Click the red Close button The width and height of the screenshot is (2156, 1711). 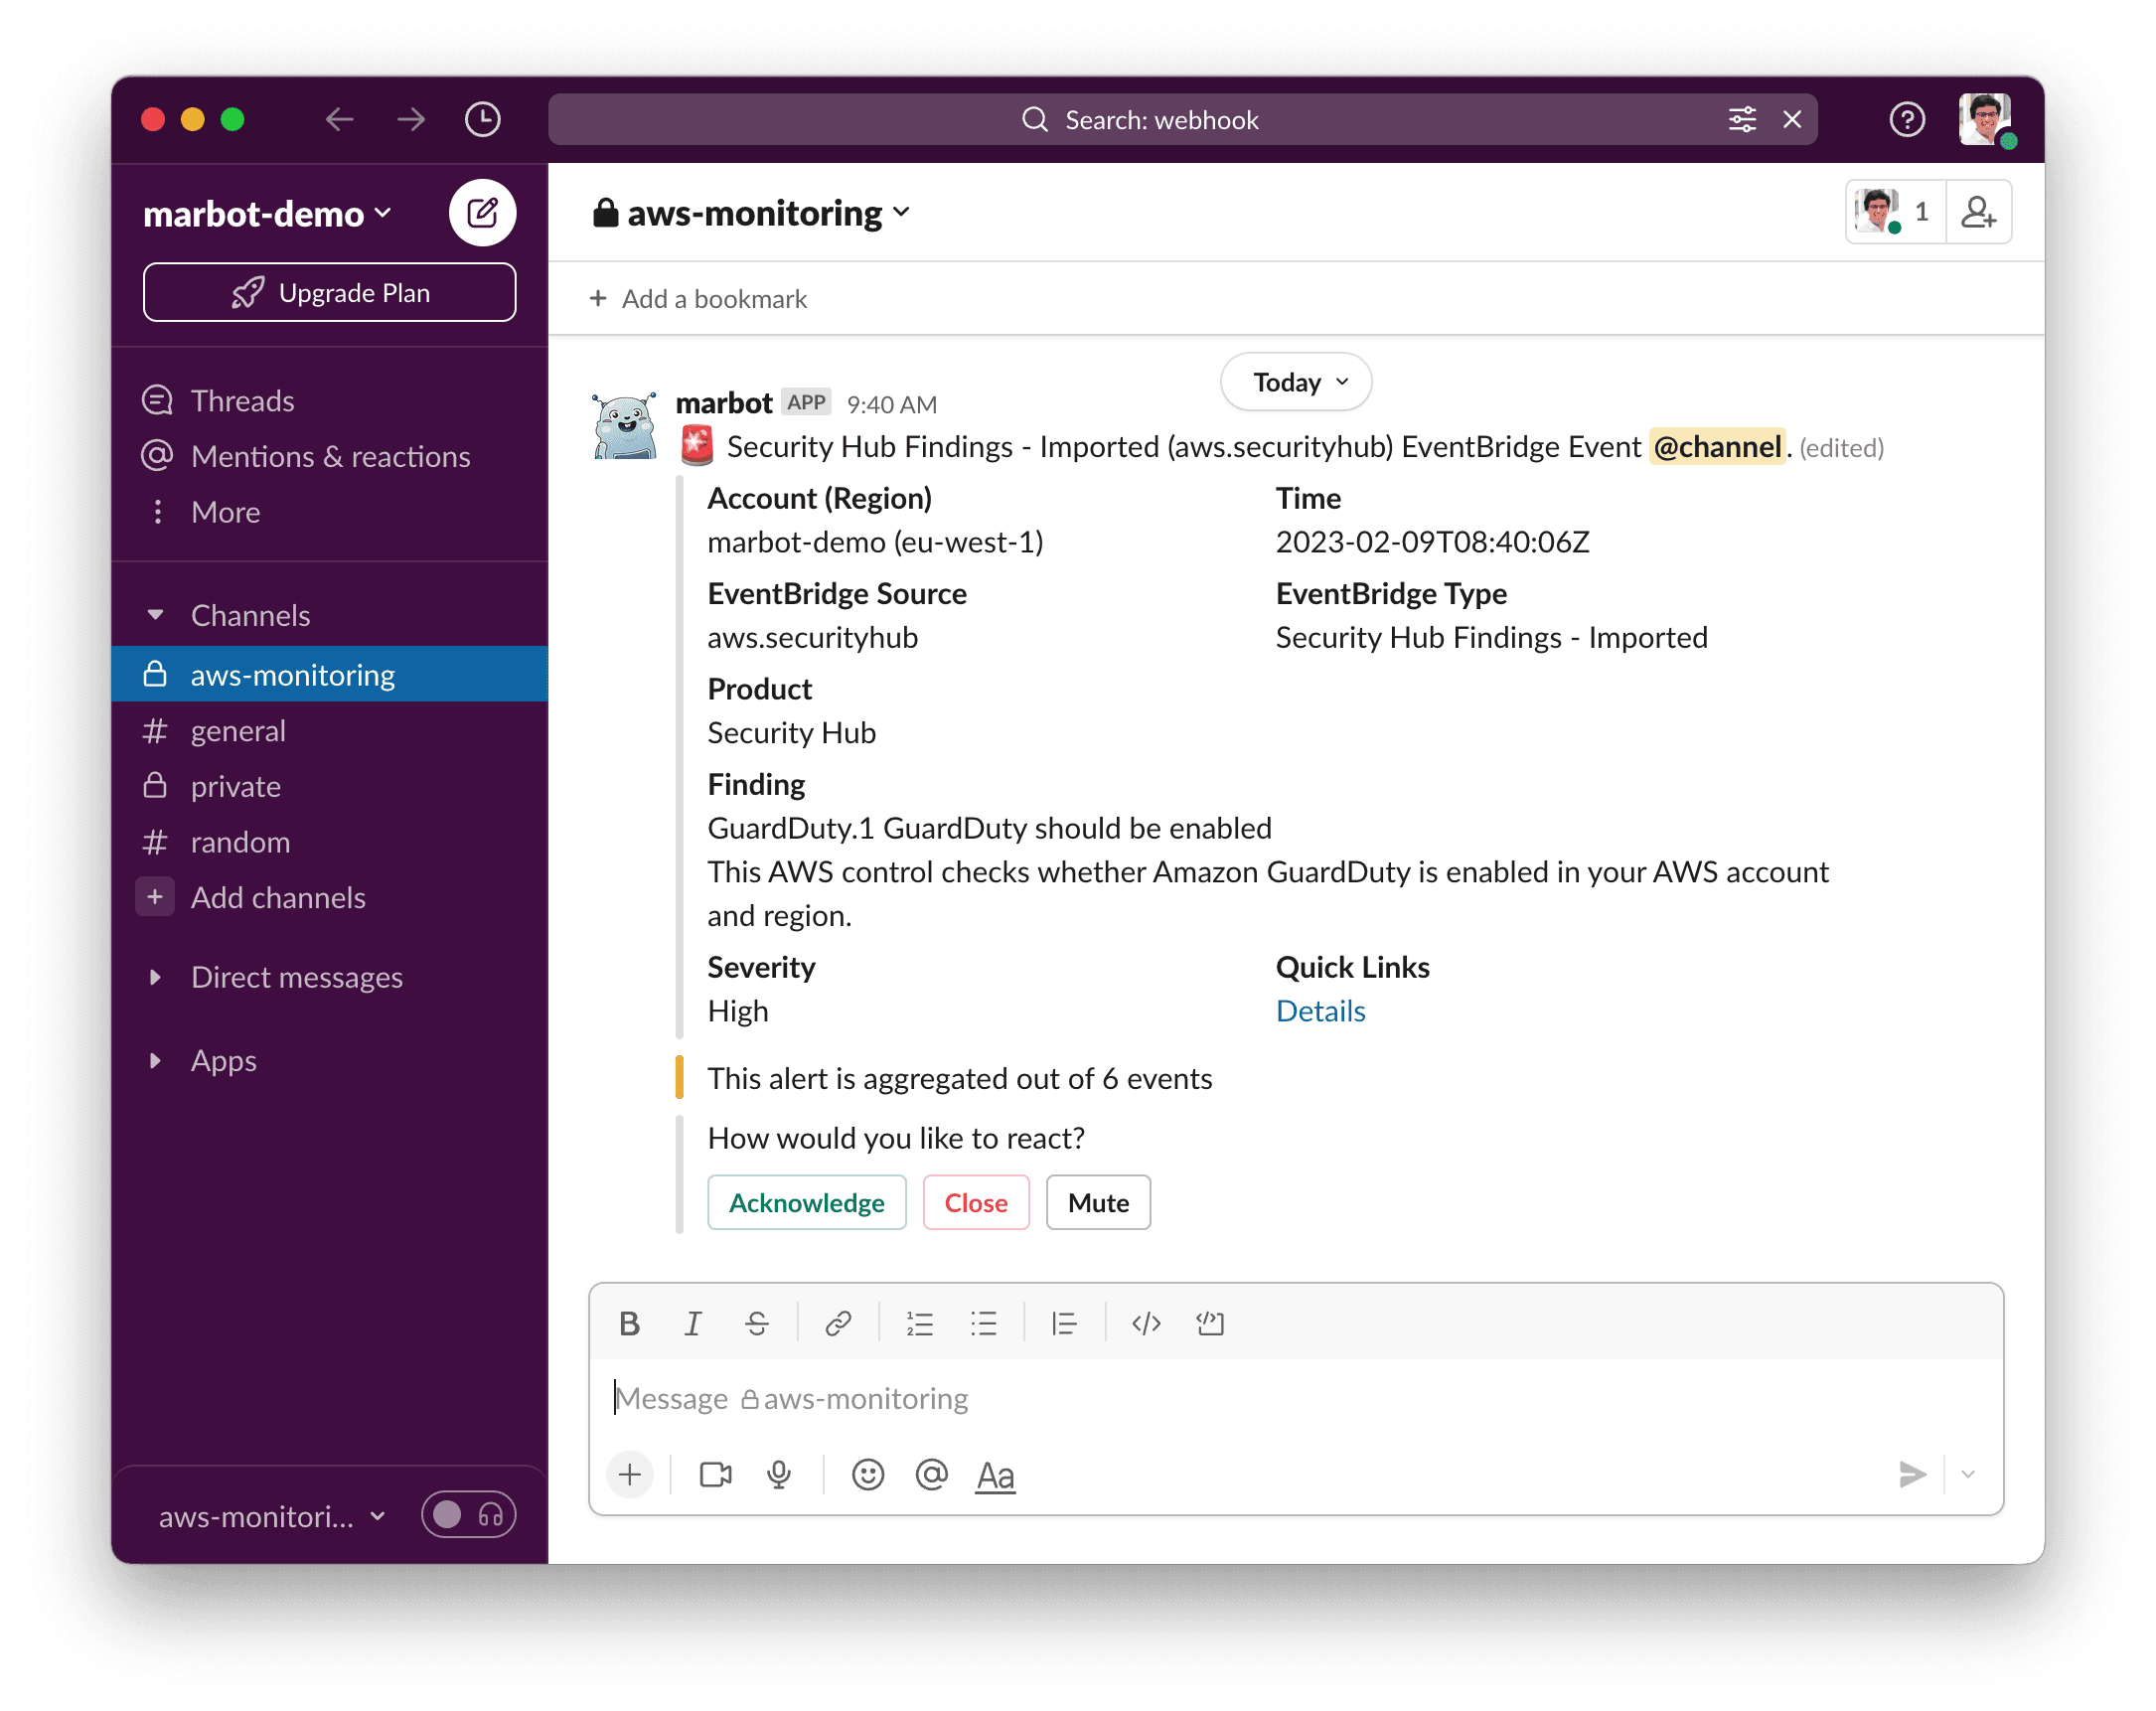pyautogui.click(x=975, y=1202)
